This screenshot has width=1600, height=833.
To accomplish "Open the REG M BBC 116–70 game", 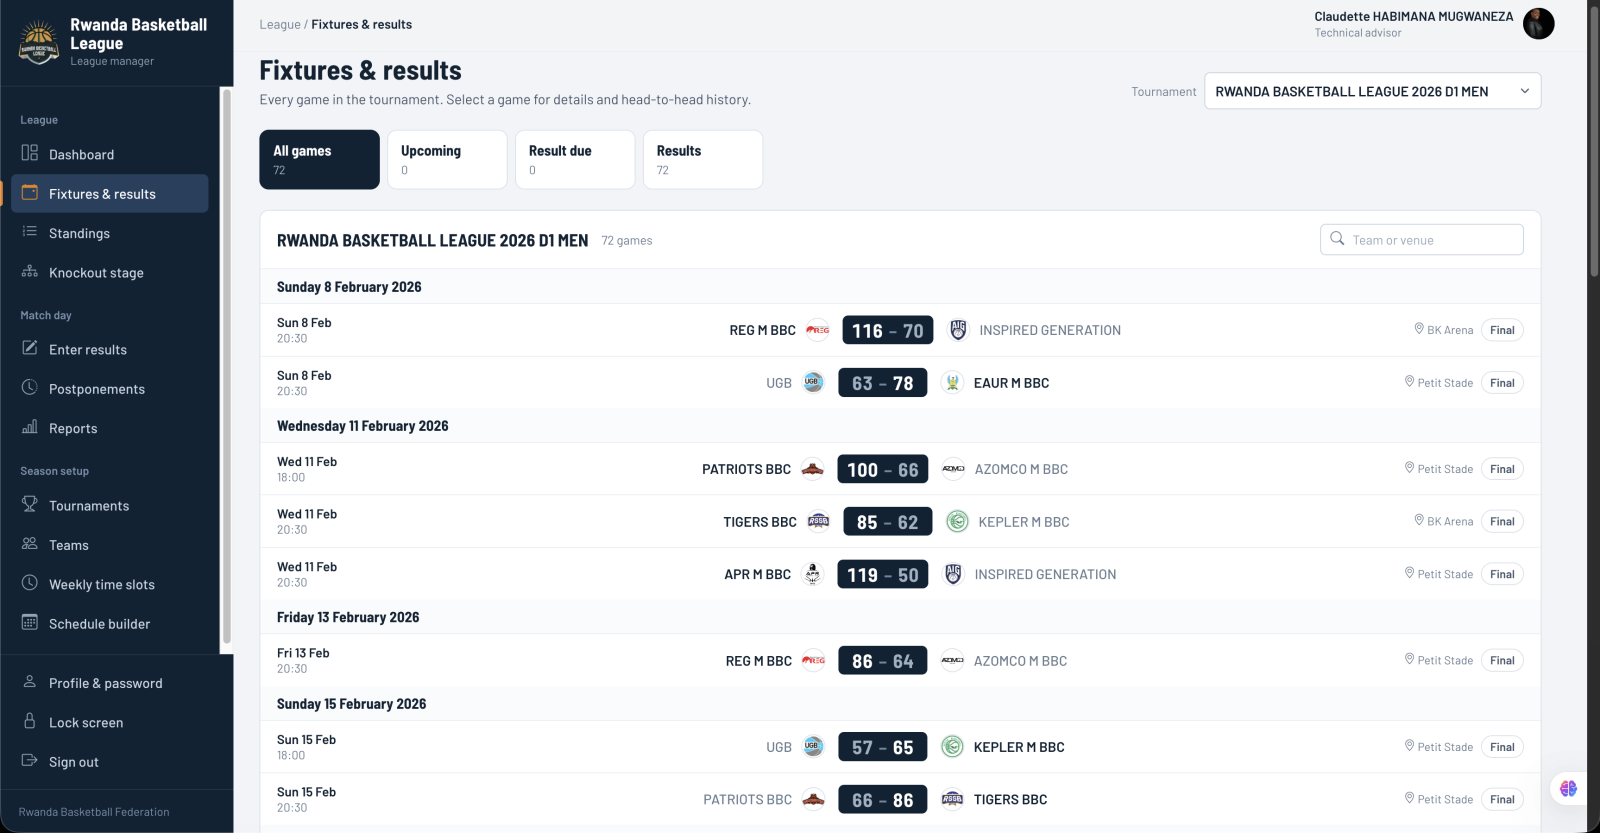I will [899, 330].
